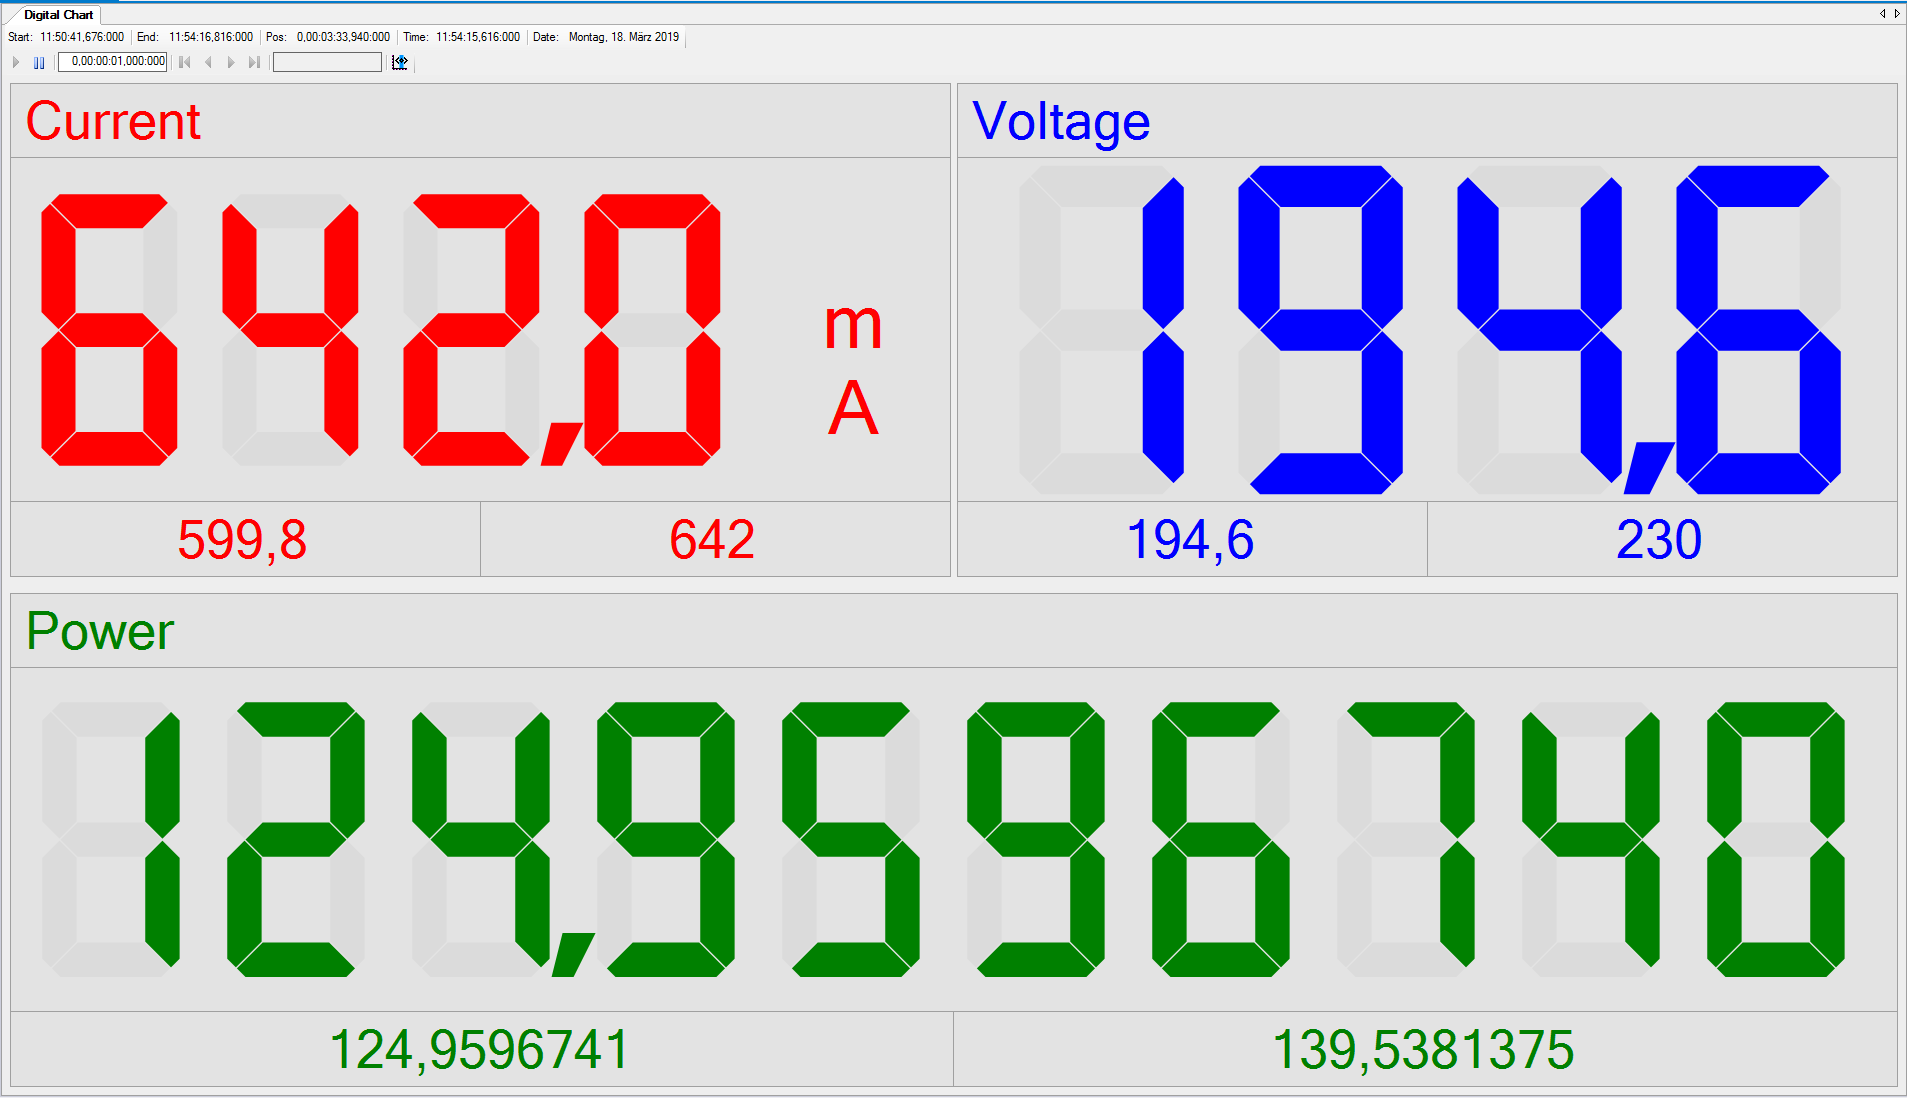This screenshot has height=1098, width=1907.
Task: Select the Digital Chart tab
Action: pyautogui.click(x=58, y=15)
